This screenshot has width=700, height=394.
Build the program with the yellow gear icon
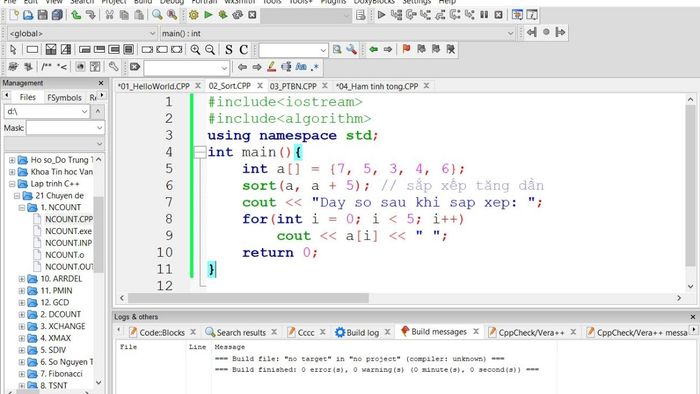click(194, 15)
